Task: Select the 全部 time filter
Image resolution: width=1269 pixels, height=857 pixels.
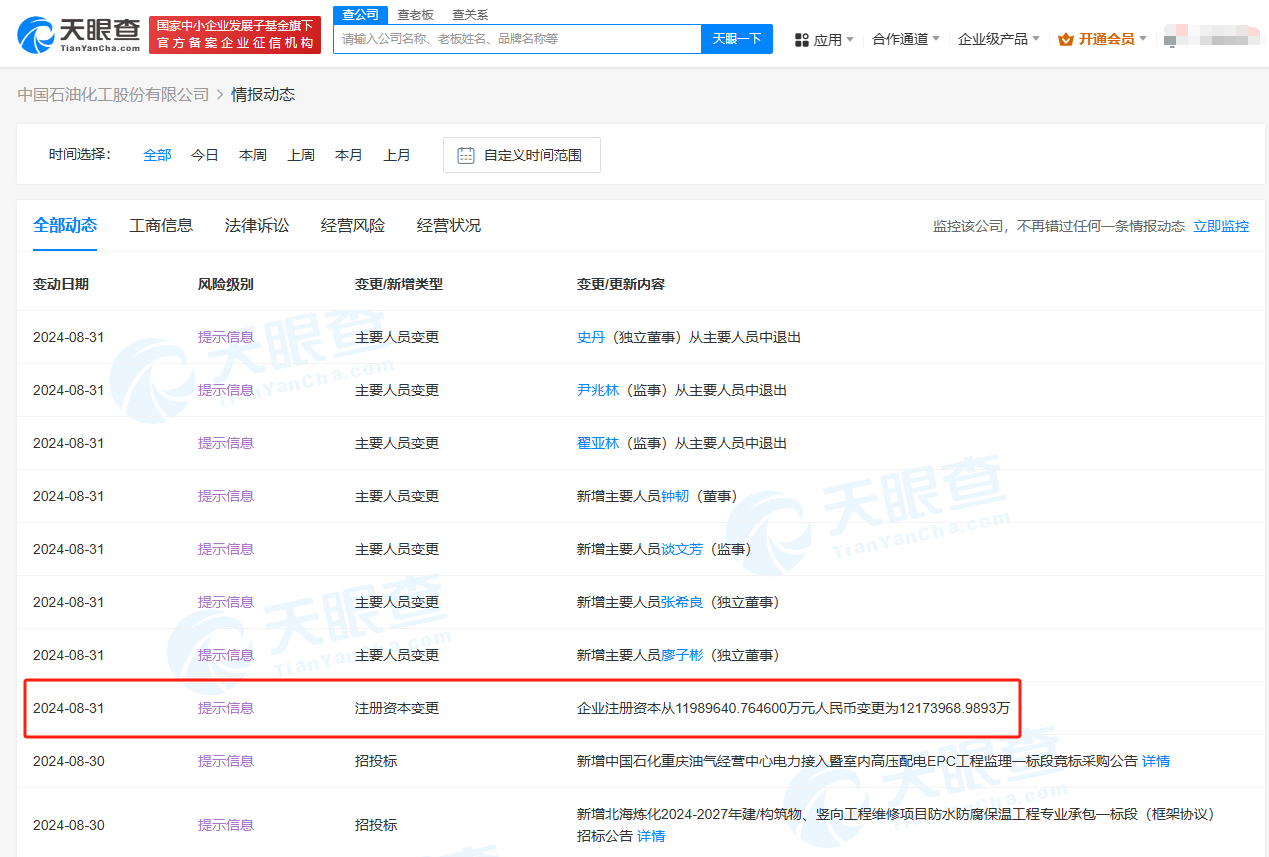Action: [x=157, y=155]
